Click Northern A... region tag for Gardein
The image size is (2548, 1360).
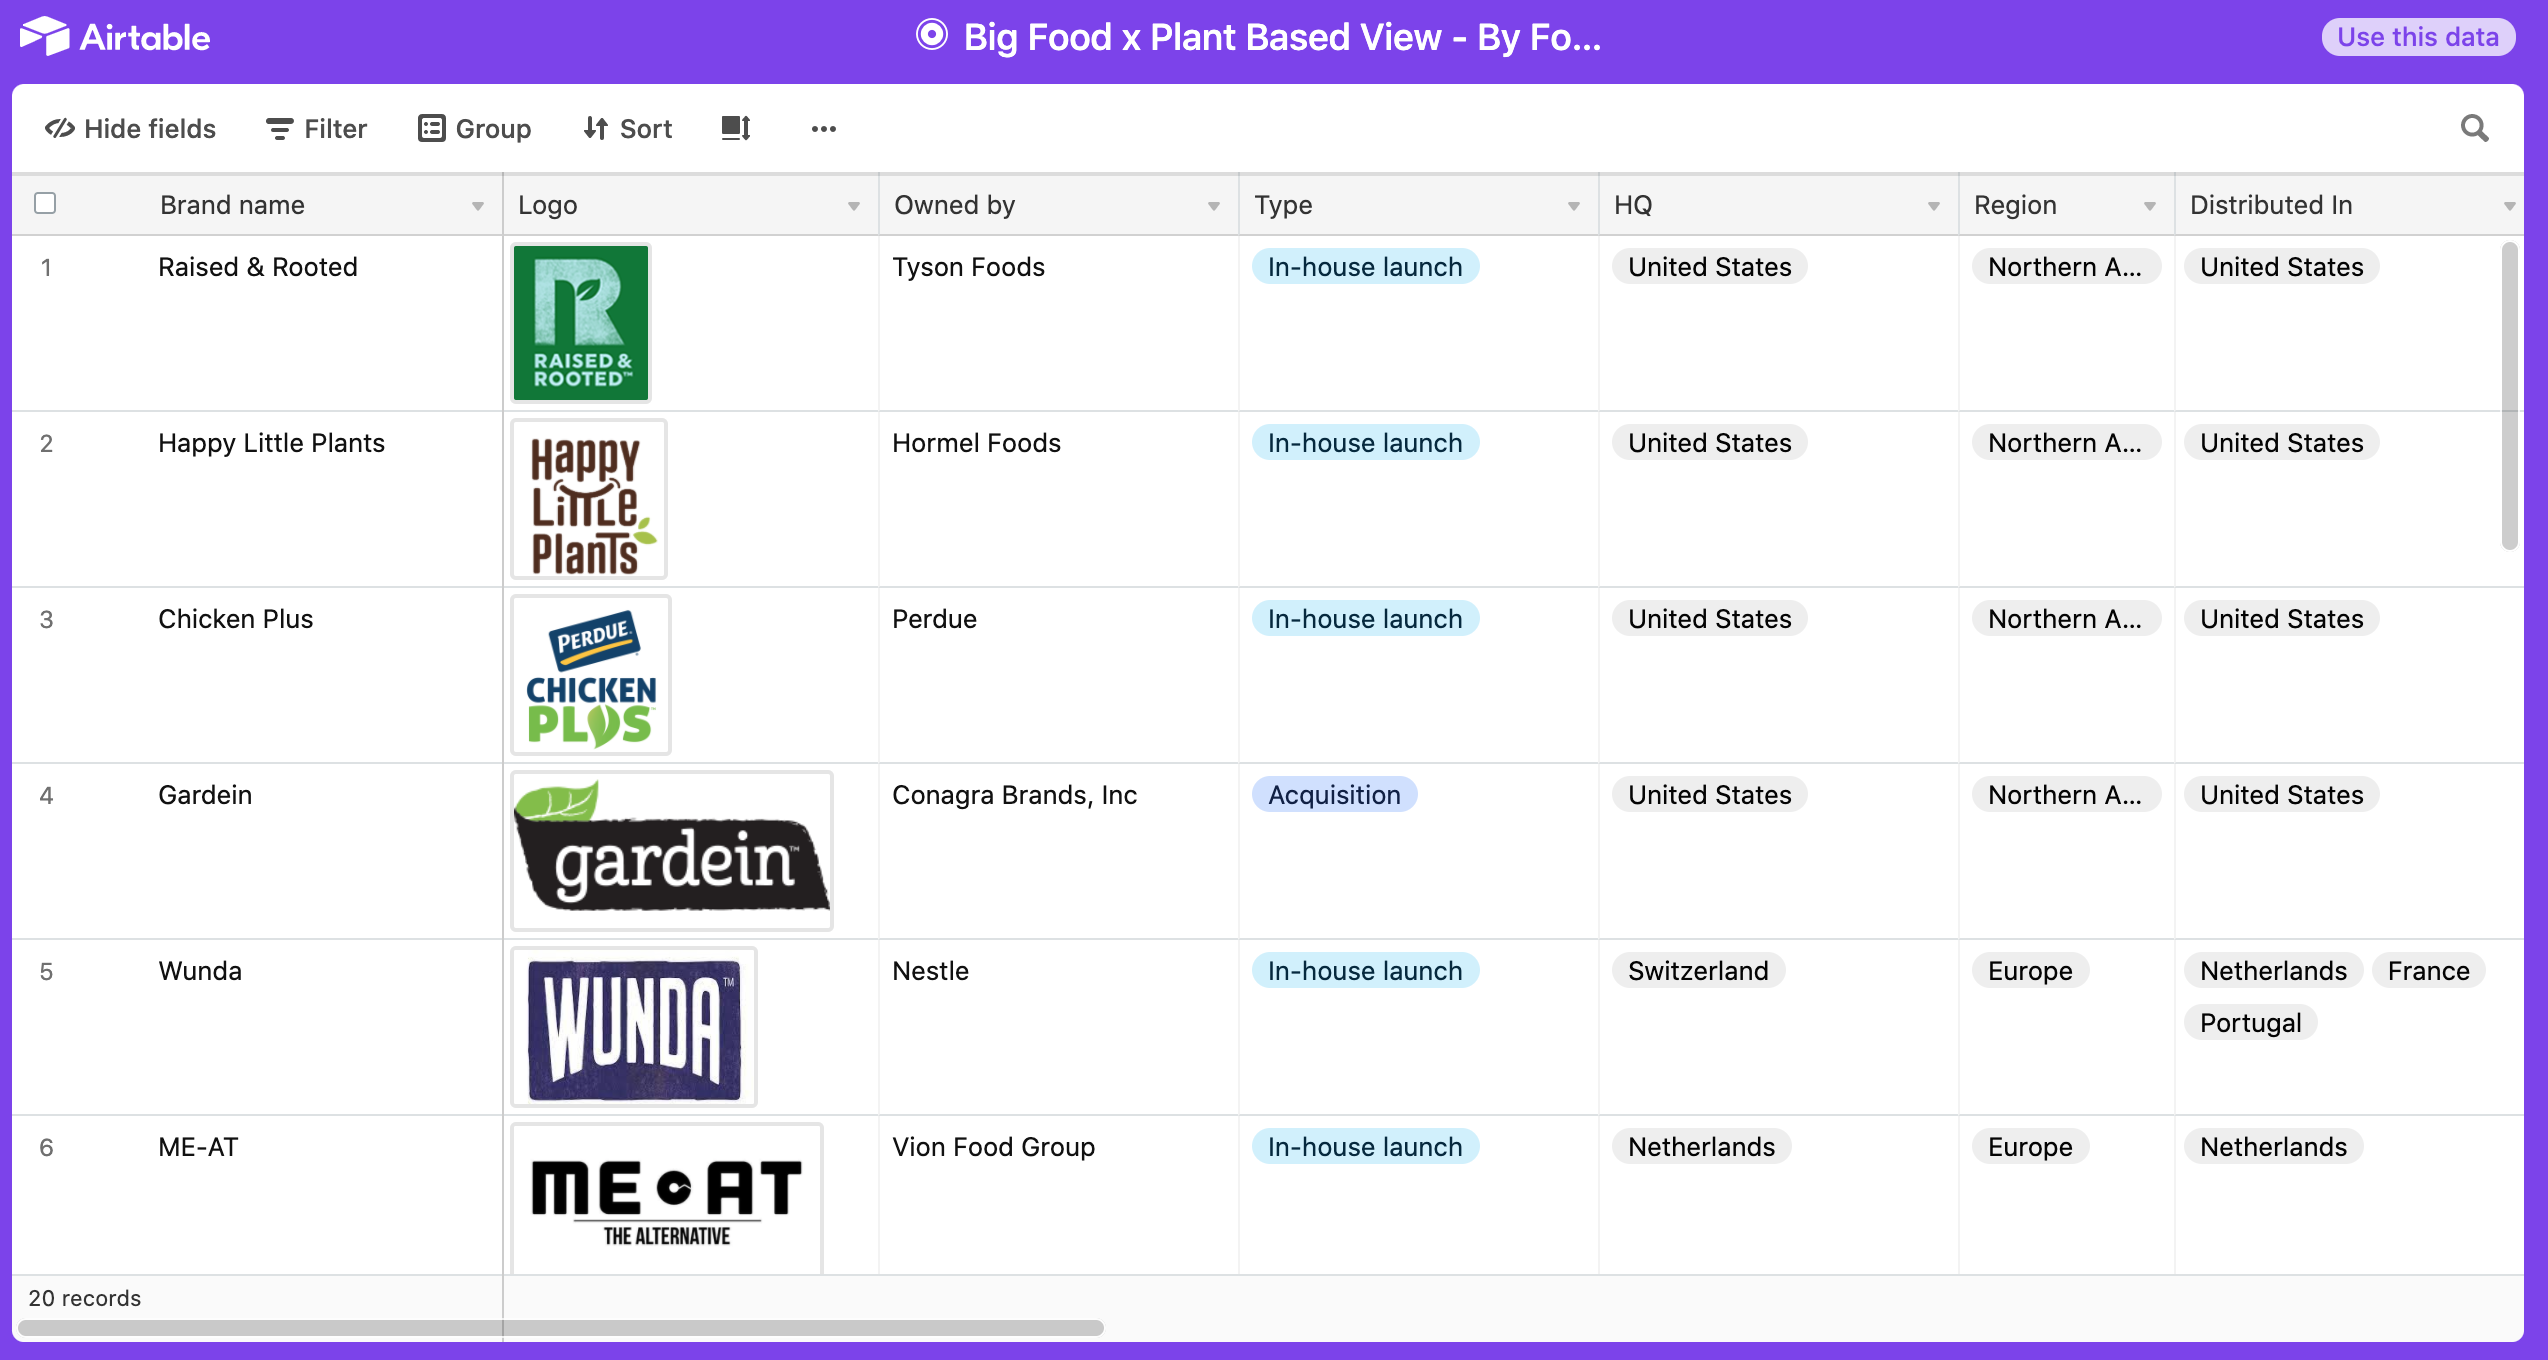tap(2065, 795)
